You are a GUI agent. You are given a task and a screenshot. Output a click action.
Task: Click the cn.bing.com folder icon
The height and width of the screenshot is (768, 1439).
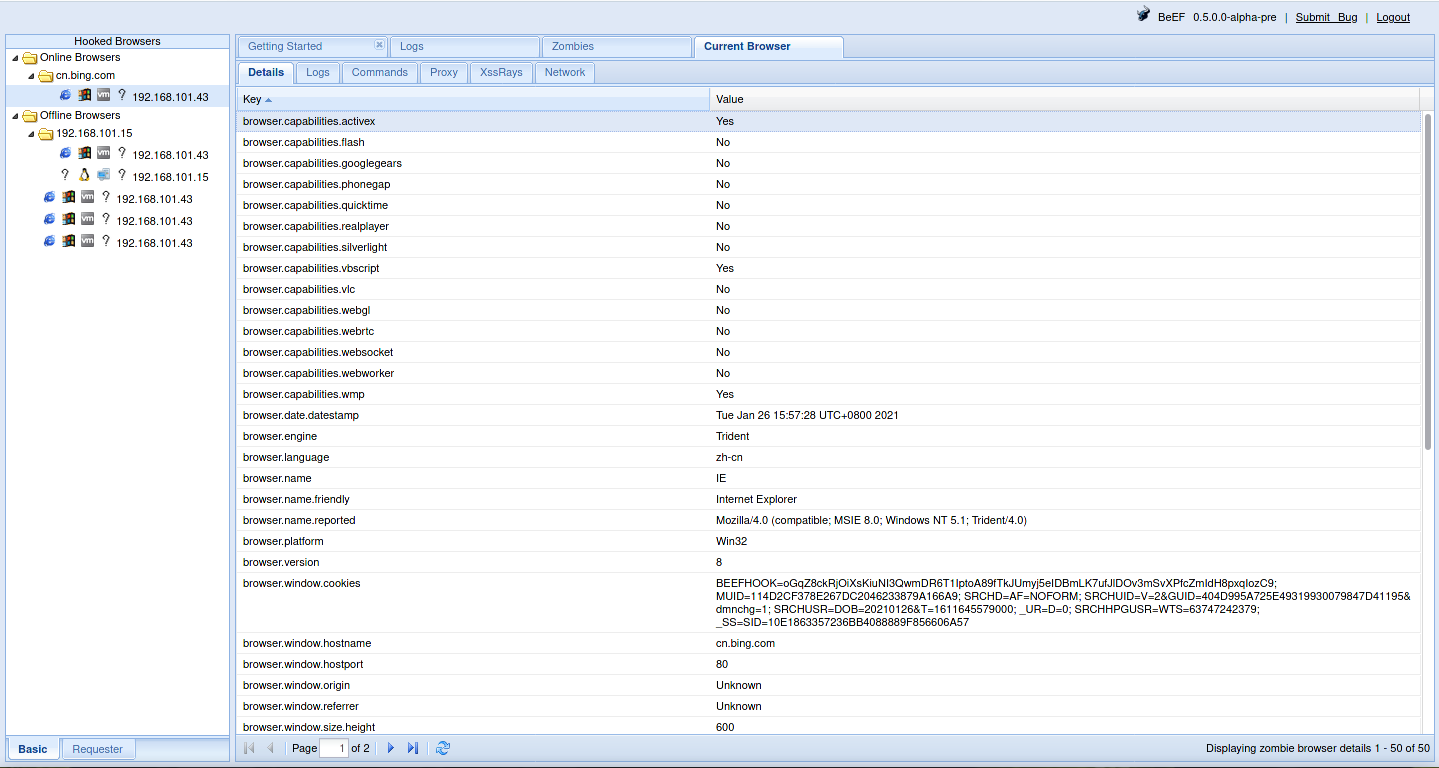point(46,76)
